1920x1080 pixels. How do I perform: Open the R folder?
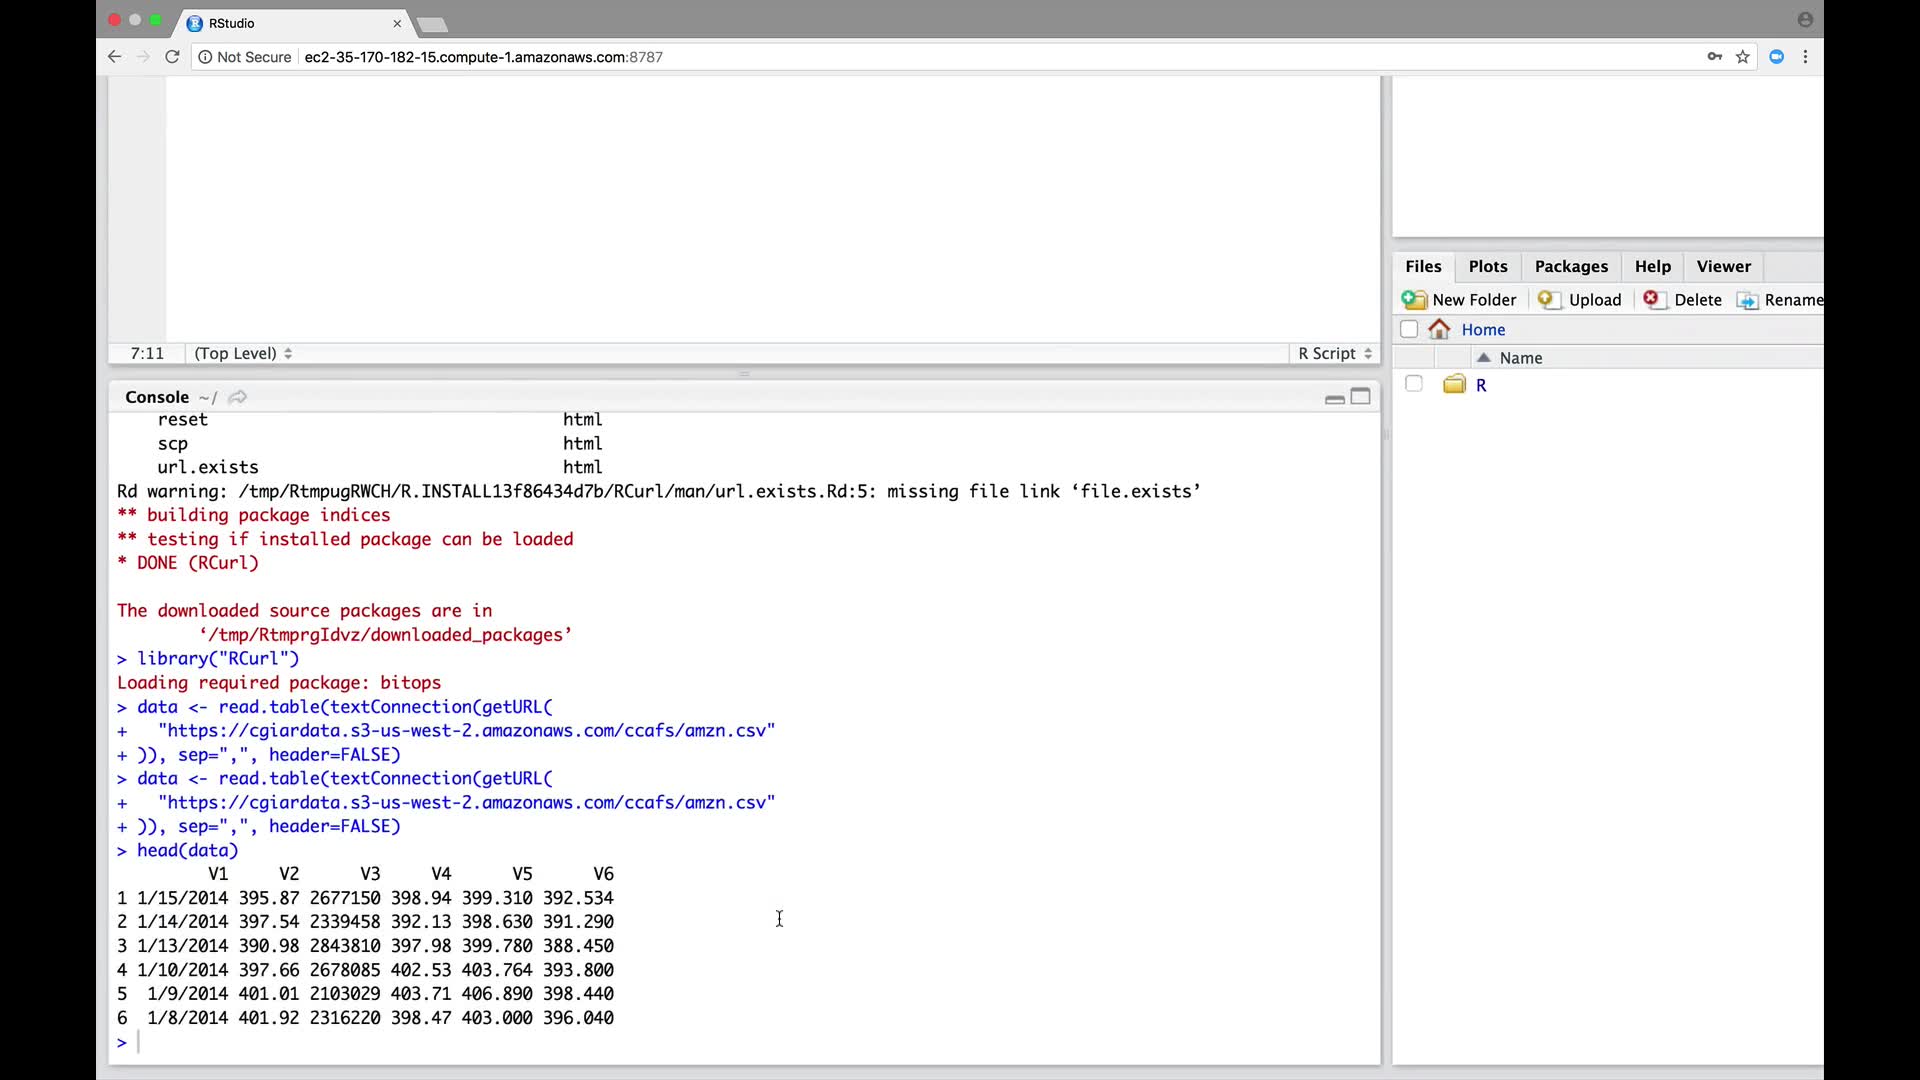(1481, 385)
